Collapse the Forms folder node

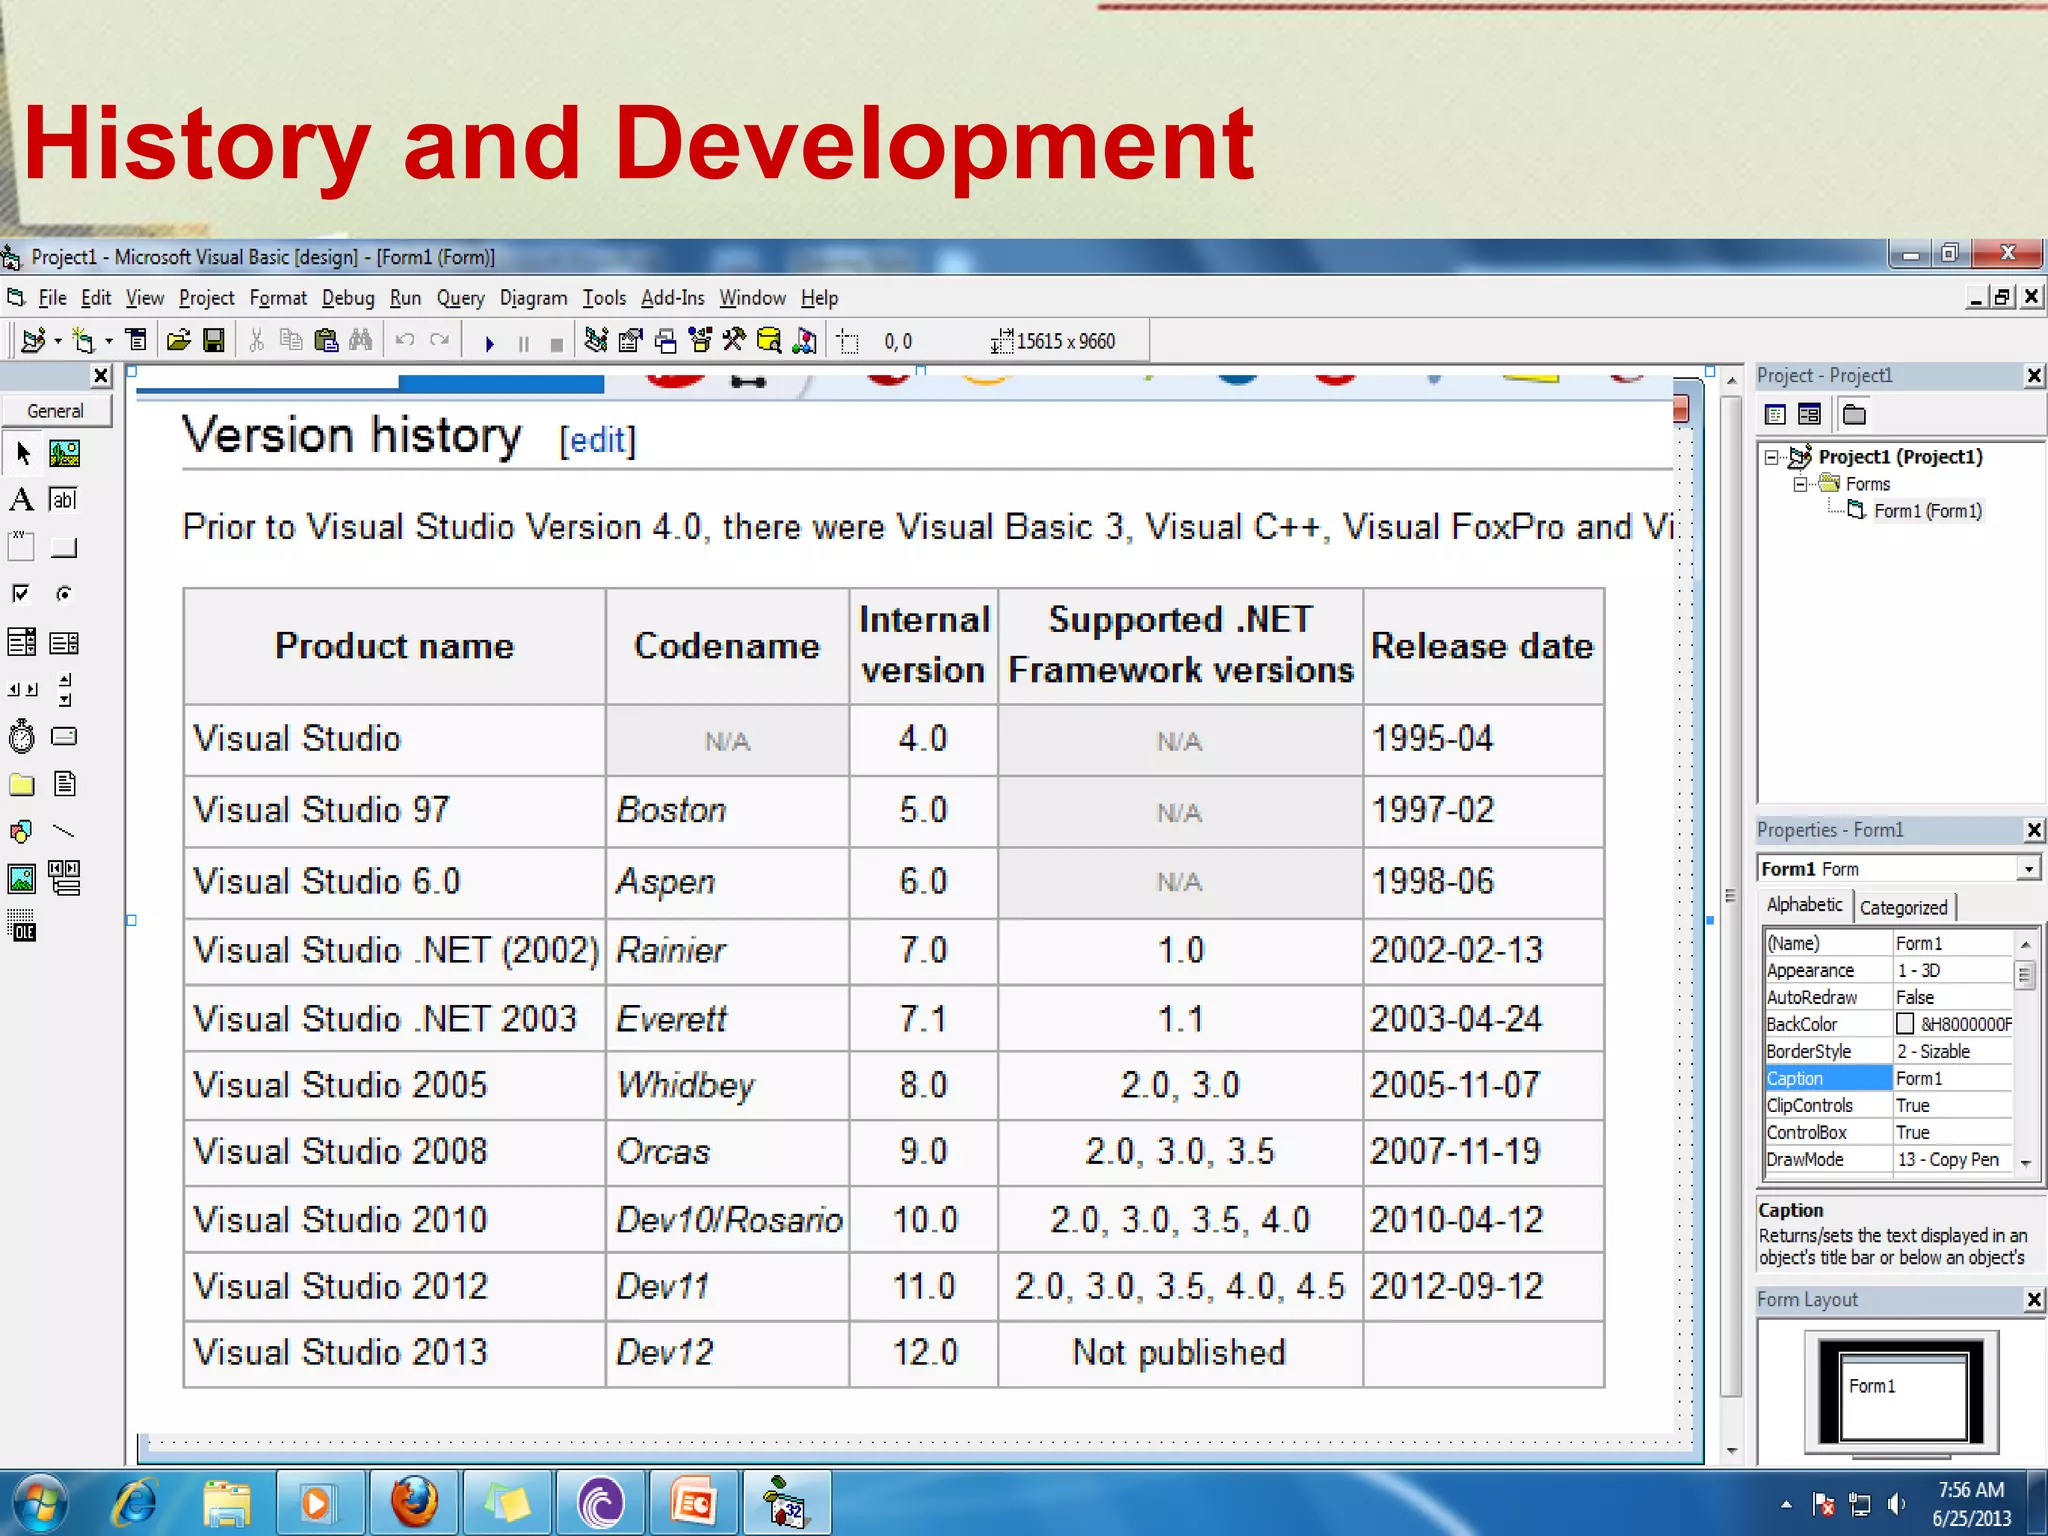click(x=1800, y=484)
